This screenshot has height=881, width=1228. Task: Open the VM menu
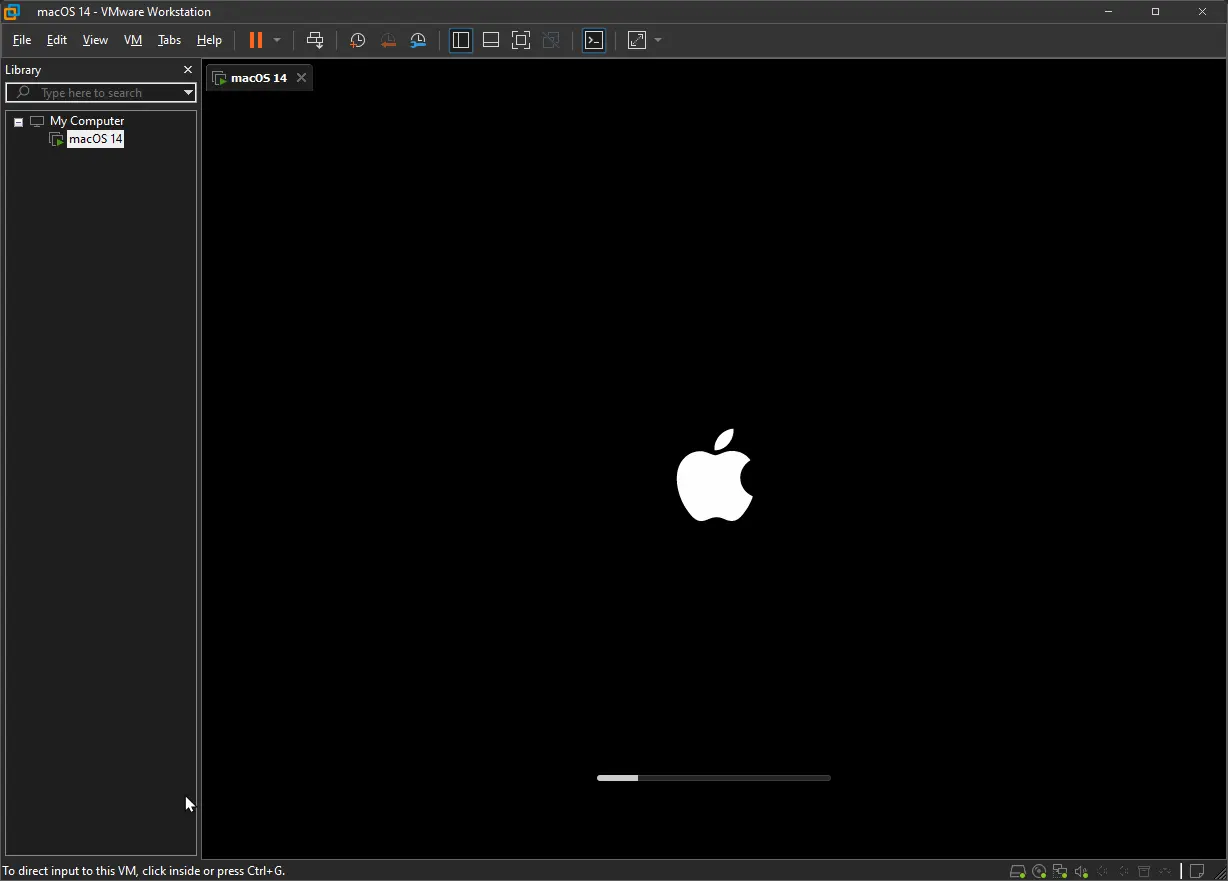pos(133,40)
